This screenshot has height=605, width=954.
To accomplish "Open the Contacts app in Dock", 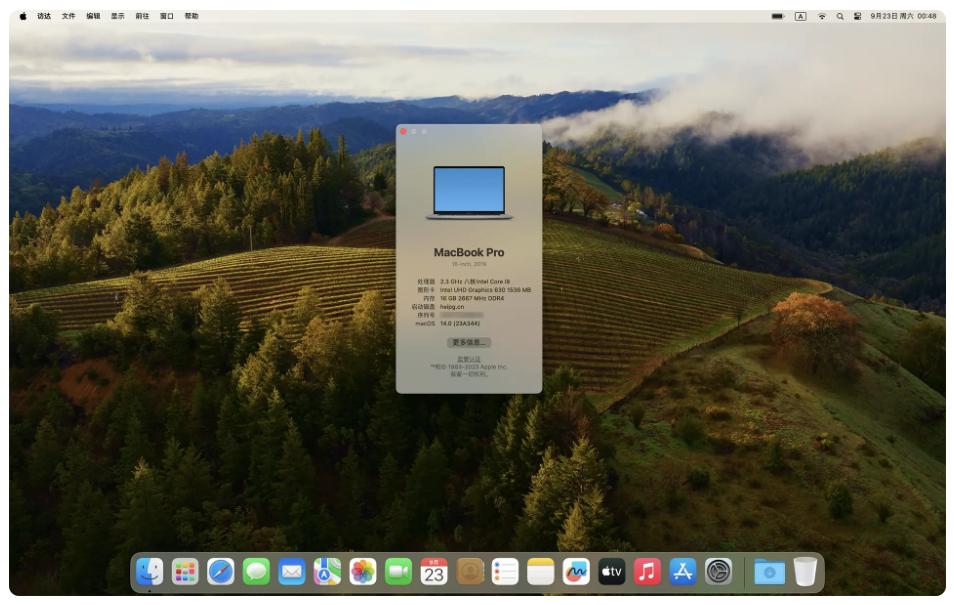I will [x=470, y=572].
